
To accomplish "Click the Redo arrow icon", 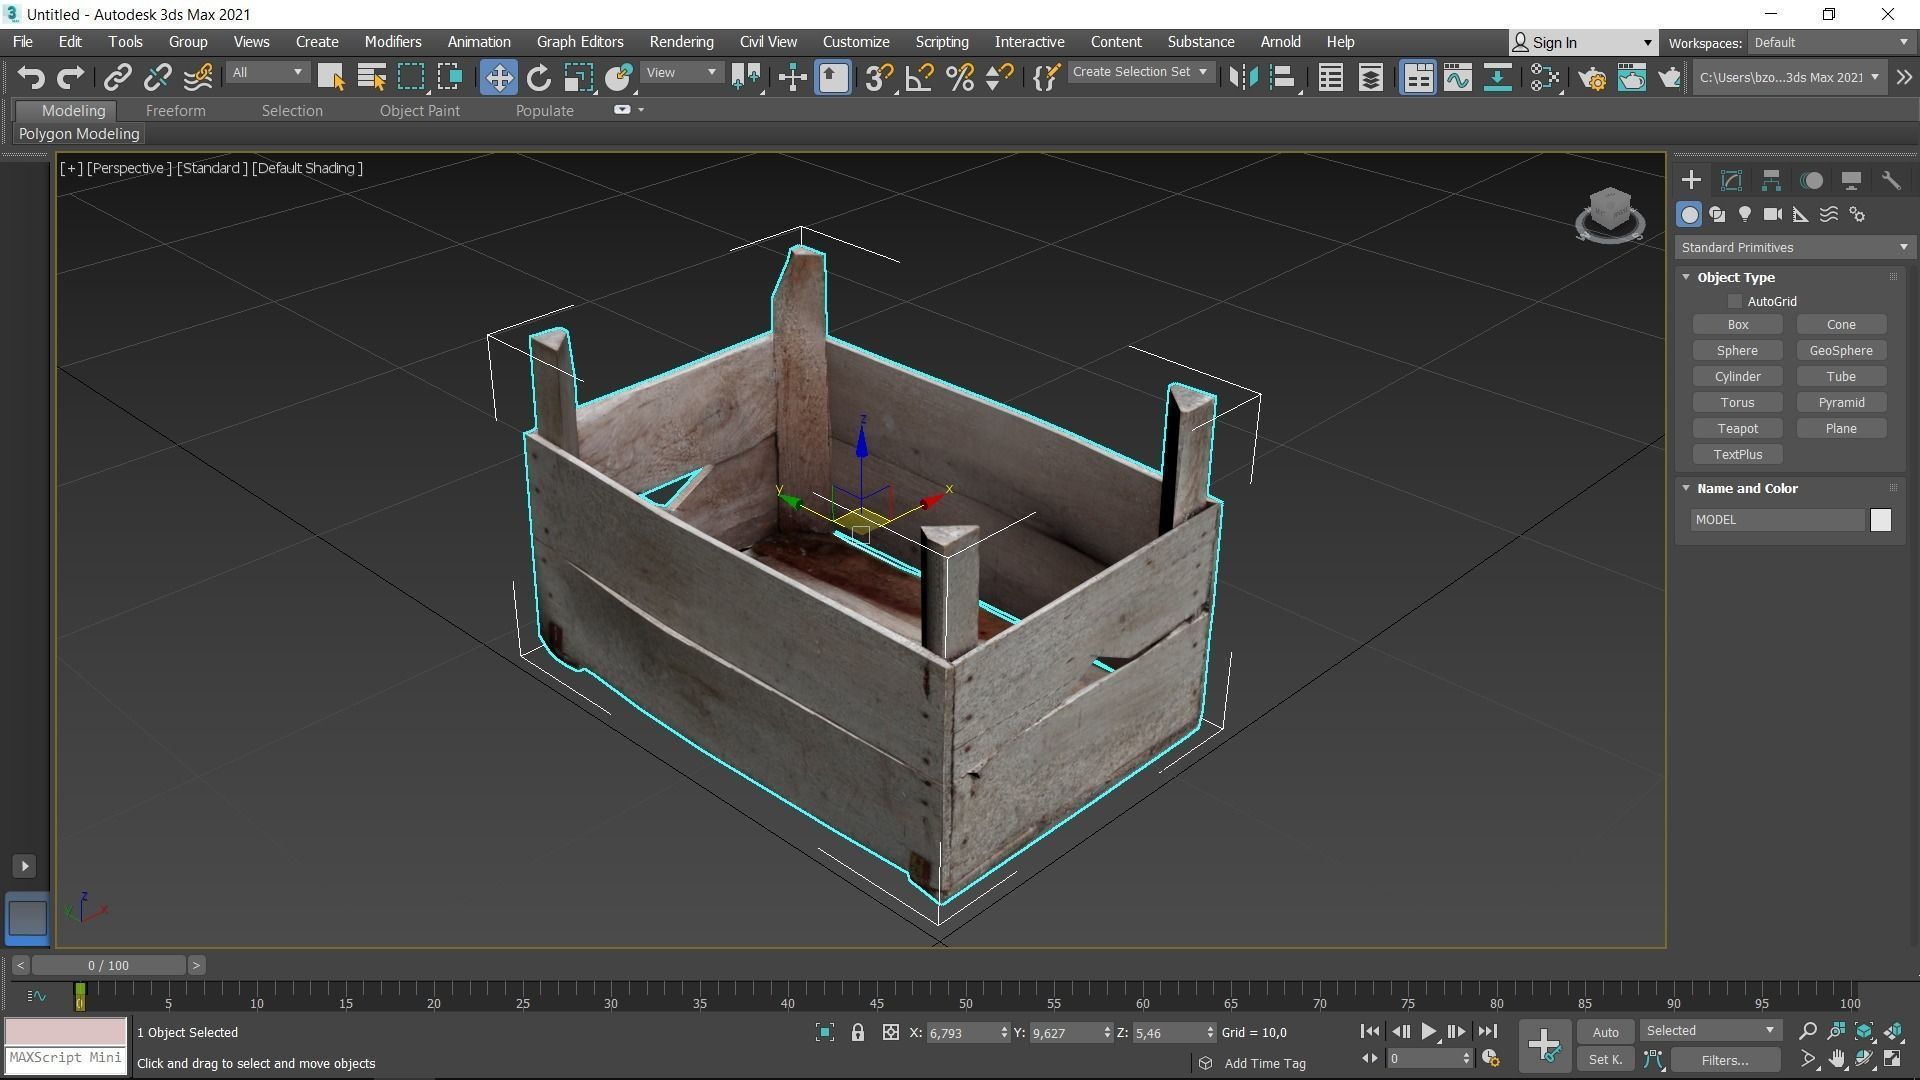I will 70,77.
